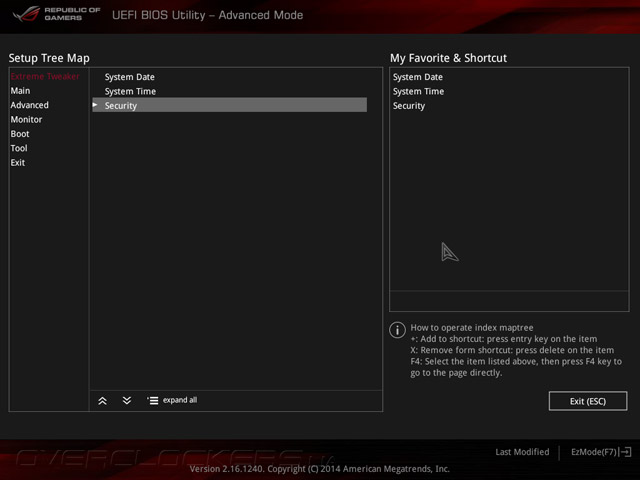This screenshot has width=640, height=480.
Task: Expand the highlighted Security entry arrow
Action: tap(95, 105)
